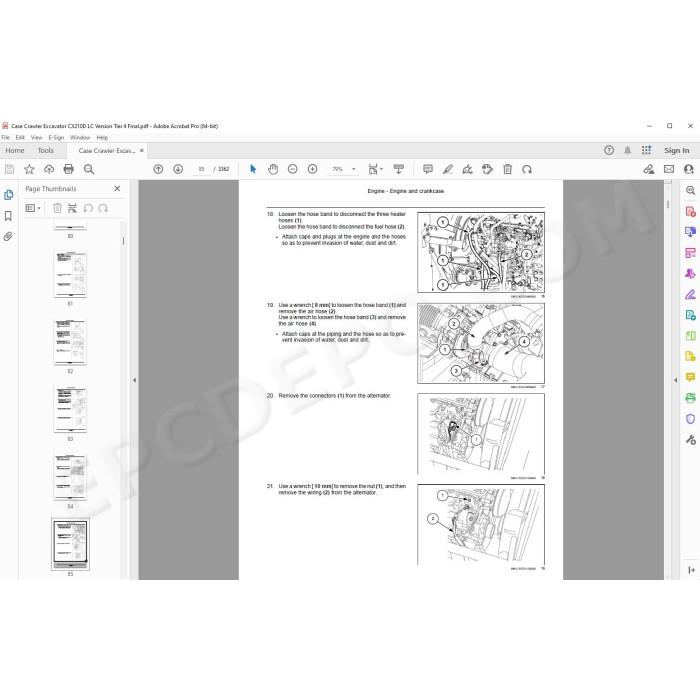Select page 84 thumbnail
Screen dimensions: 700x700
70,477
